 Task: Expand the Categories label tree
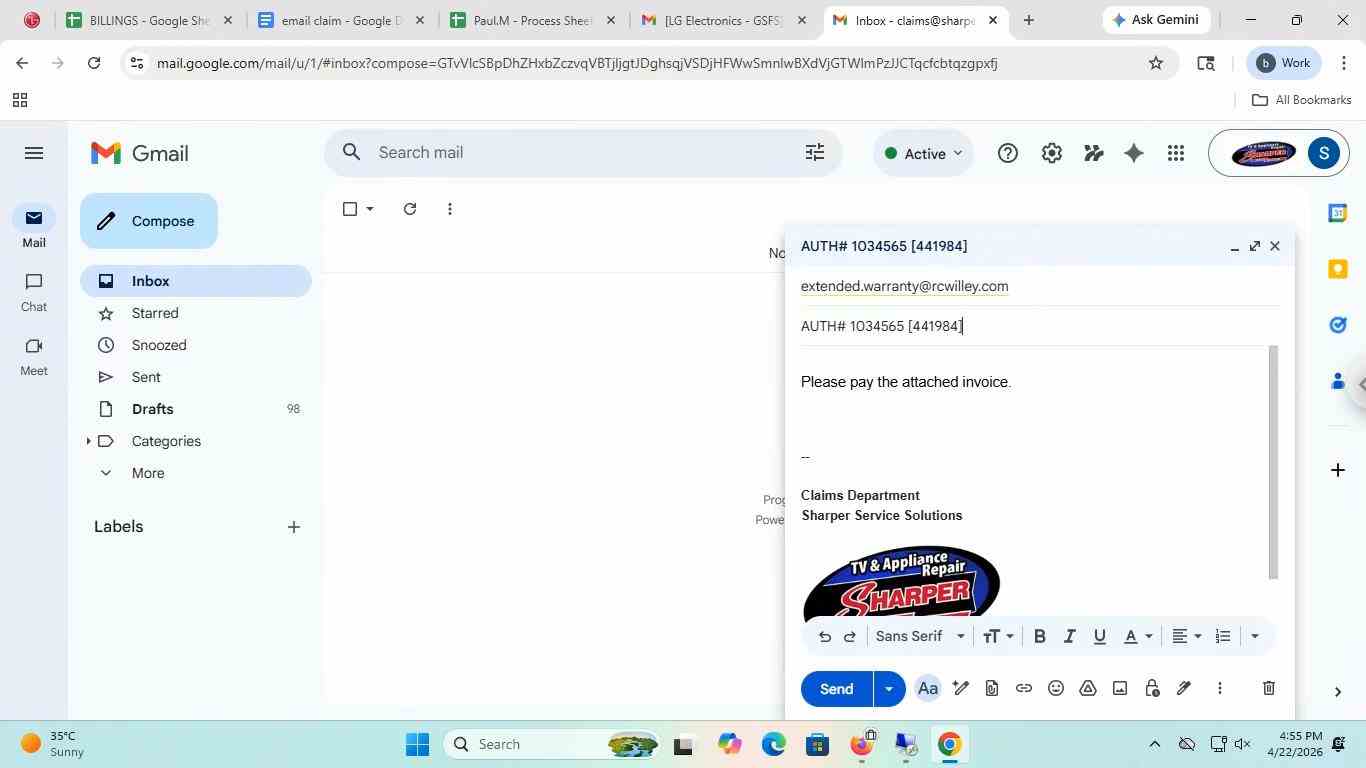(88, 441)
